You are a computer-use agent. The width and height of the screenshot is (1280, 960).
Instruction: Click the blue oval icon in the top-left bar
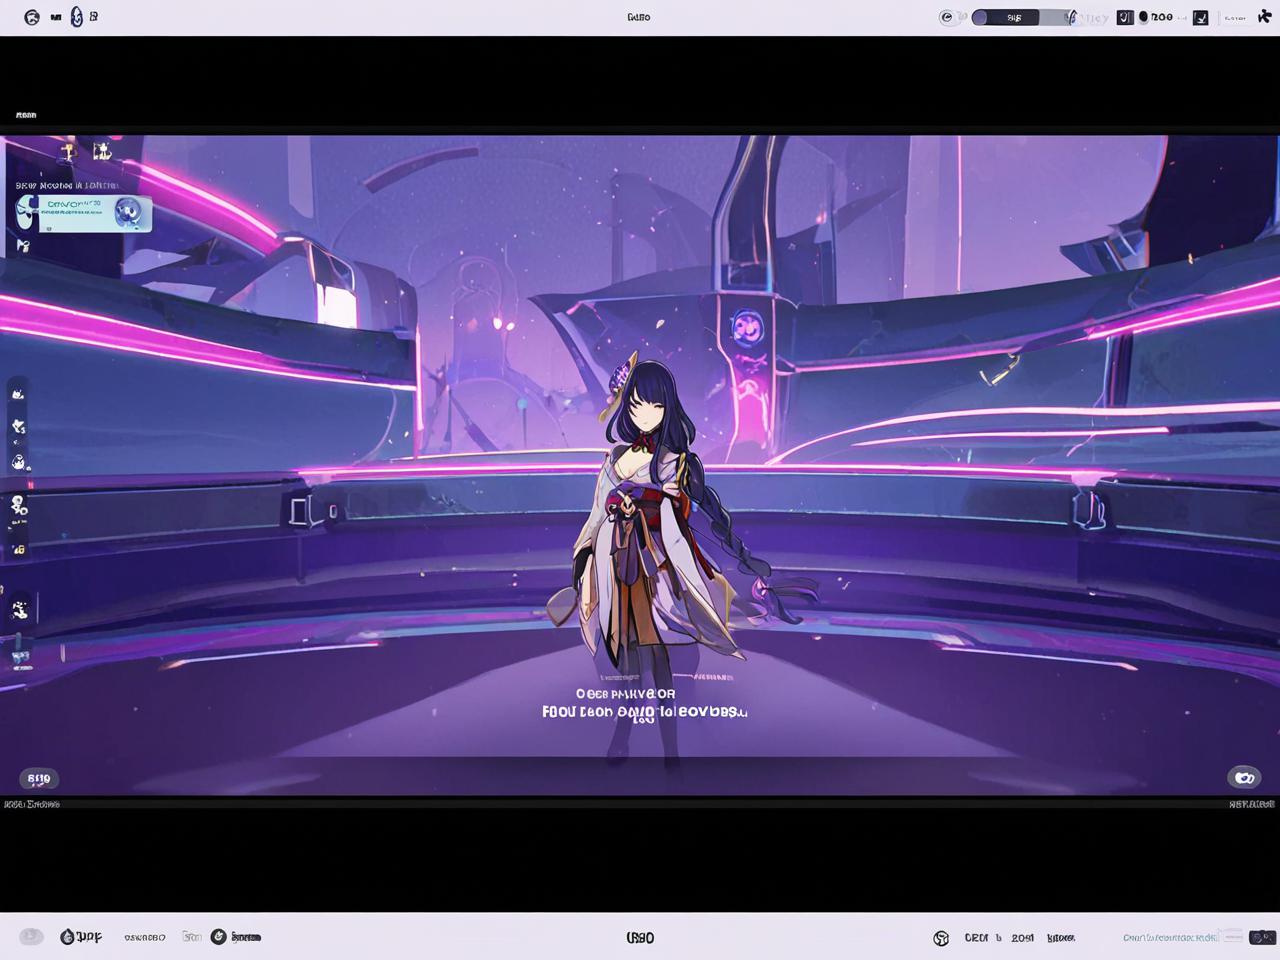(x=77, y=17)
